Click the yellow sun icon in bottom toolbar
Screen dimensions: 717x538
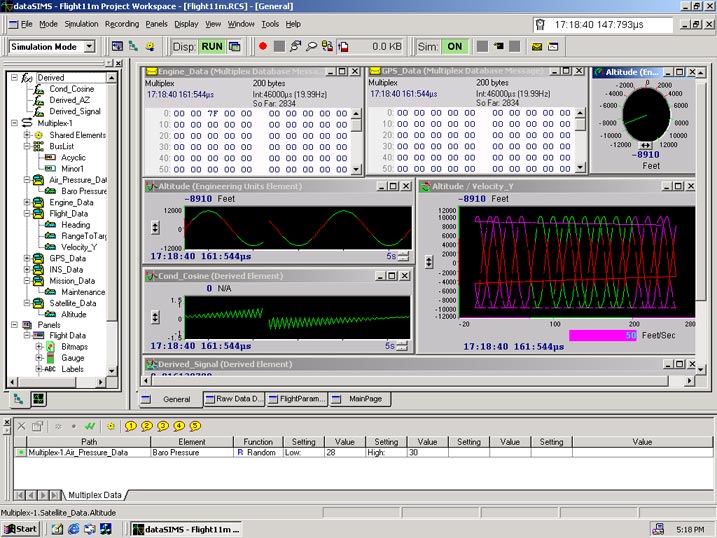click(x=110, y=426)
